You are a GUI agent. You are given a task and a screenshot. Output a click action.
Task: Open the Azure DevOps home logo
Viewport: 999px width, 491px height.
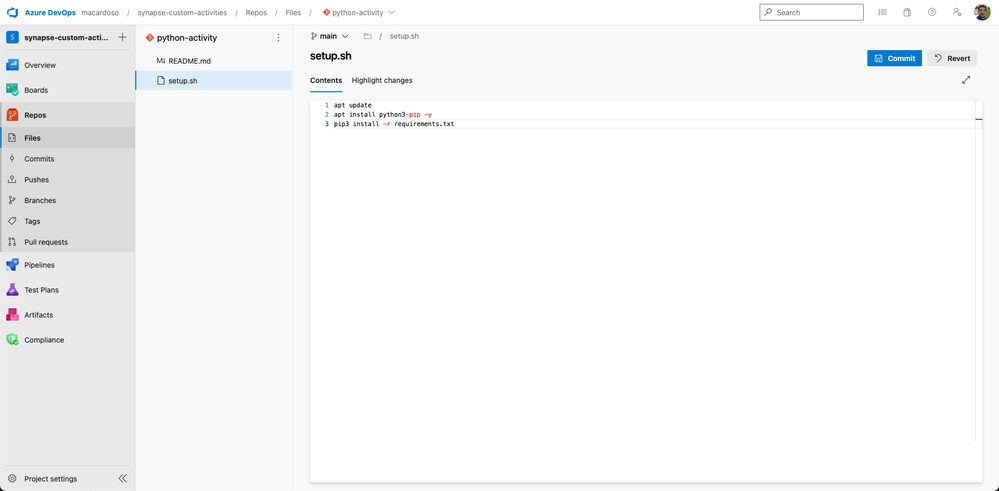point(12,13)
